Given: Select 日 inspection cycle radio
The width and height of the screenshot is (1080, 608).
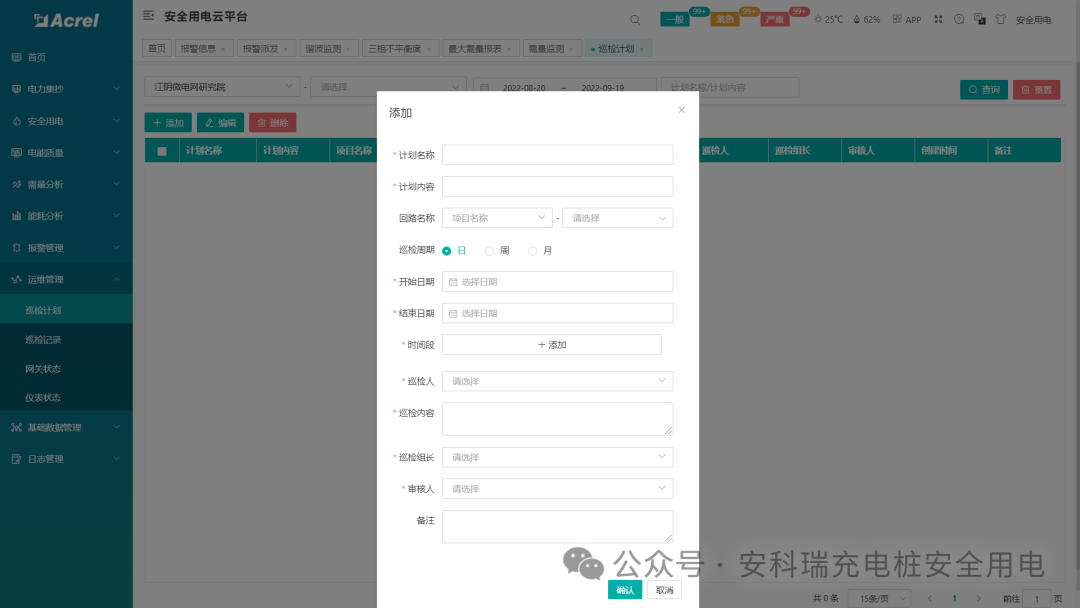Looking at the screenshot, I should [446, 251].
